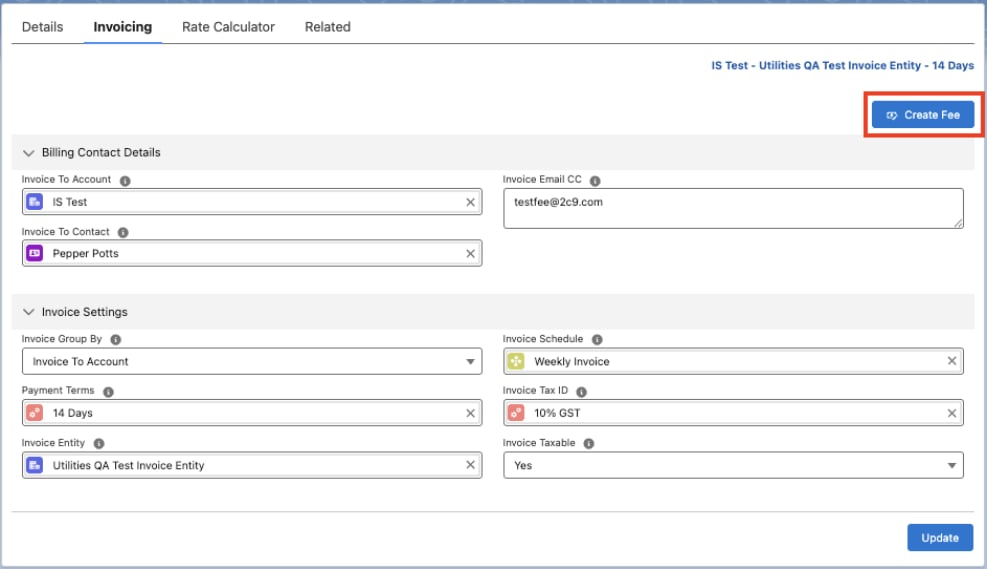Screen dimensions: 987x569
Task: Open info tooltip for Invoice Email CC
Action: [x=595, y=181]
